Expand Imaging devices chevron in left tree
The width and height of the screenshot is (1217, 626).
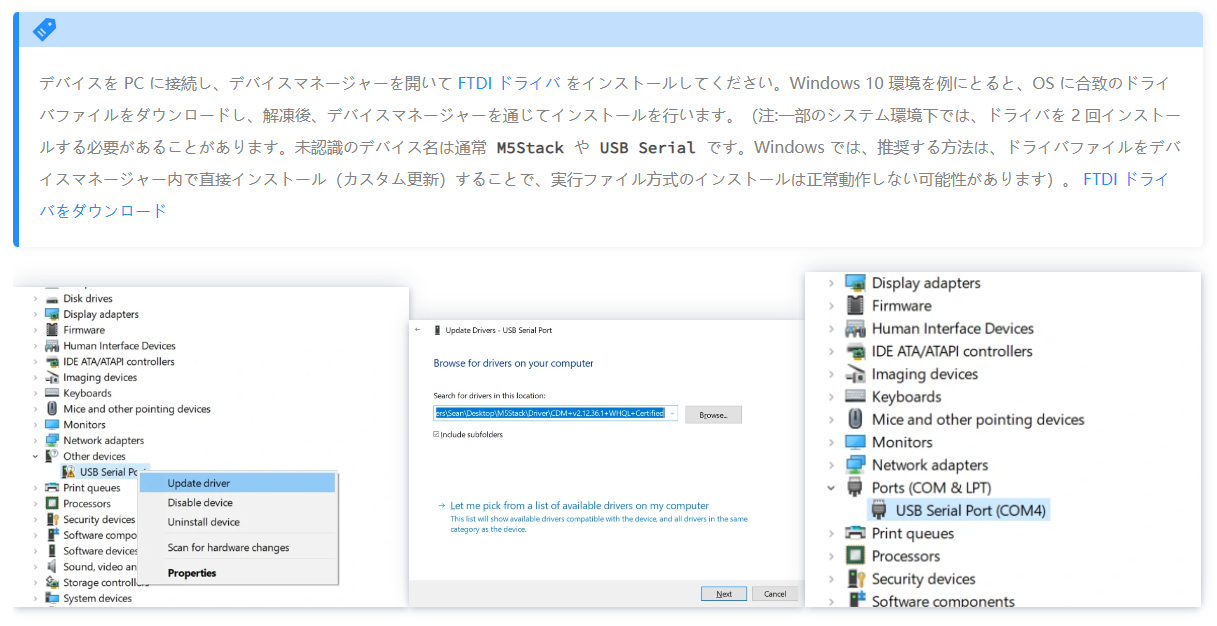(x=36, y=378)
